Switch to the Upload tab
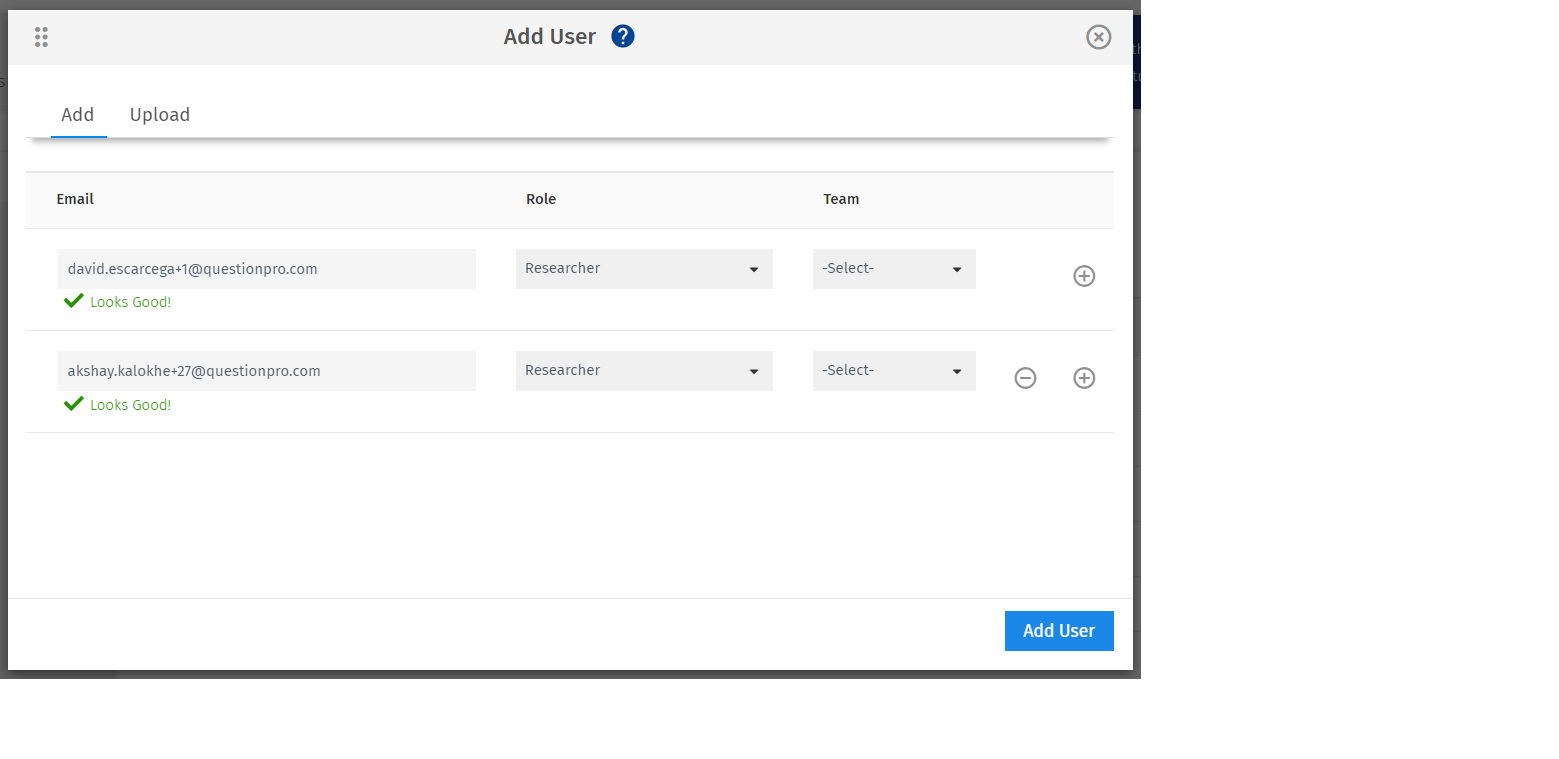 point(160,115)
